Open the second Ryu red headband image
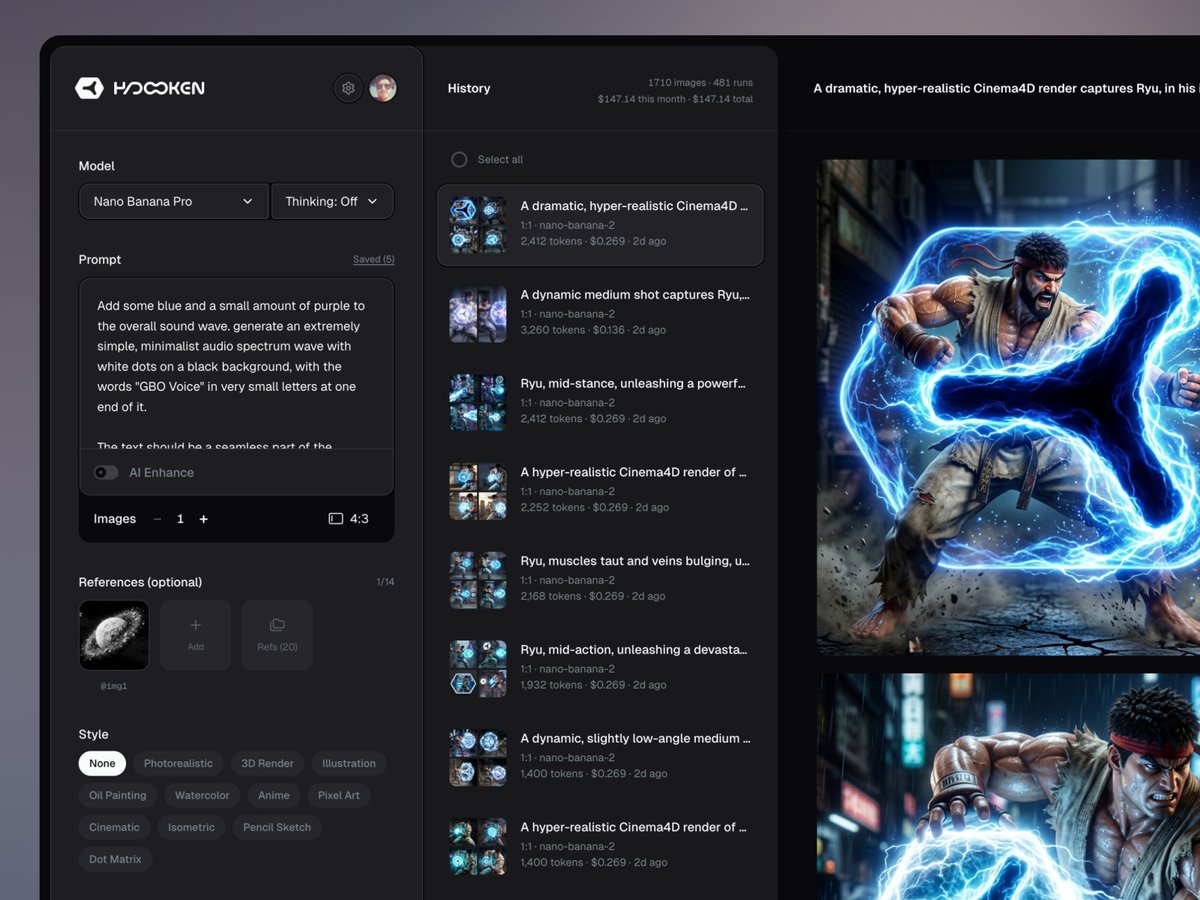1200x900 pixels. click(x=1008, y=786)
